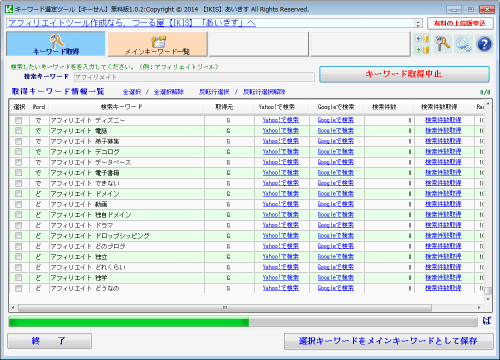The image size is (500, 360).
Task: Click the keys icon on キーワード取得 tab
Action: (56, 40)
